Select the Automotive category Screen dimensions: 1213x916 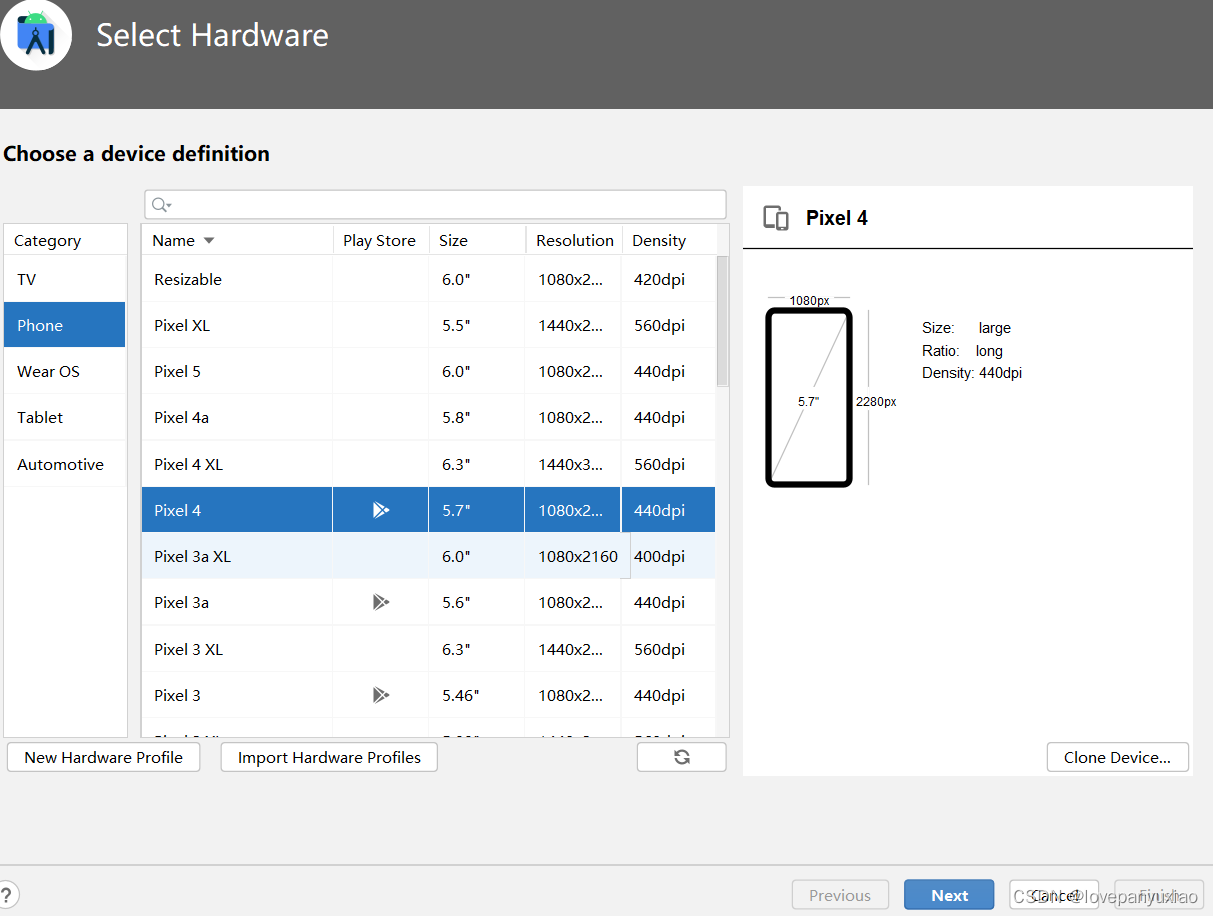65,464
